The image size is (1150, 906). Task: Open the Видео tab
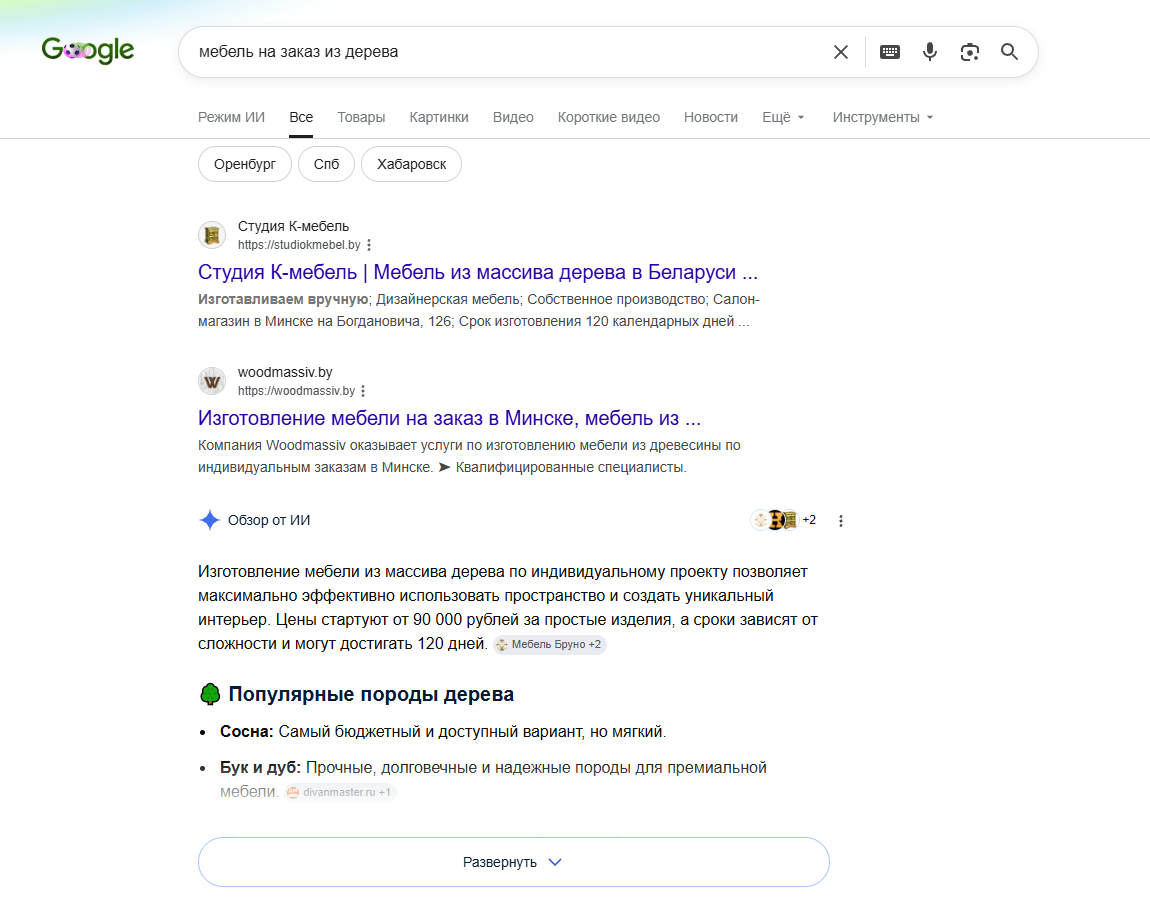tap(513, 117)
